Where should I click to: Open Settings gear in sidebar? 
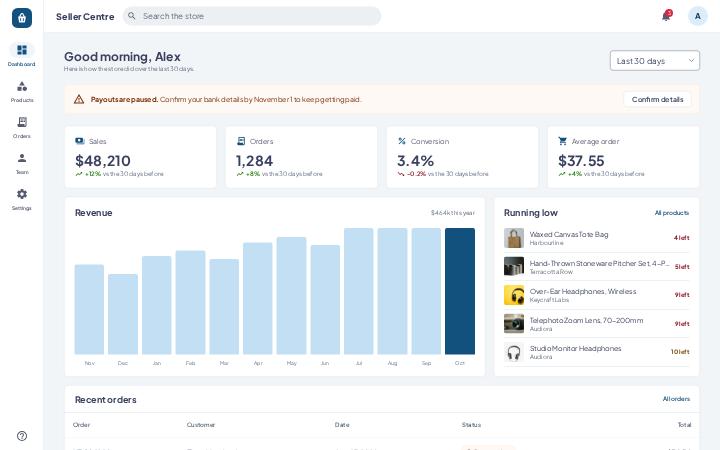[22, 199]
